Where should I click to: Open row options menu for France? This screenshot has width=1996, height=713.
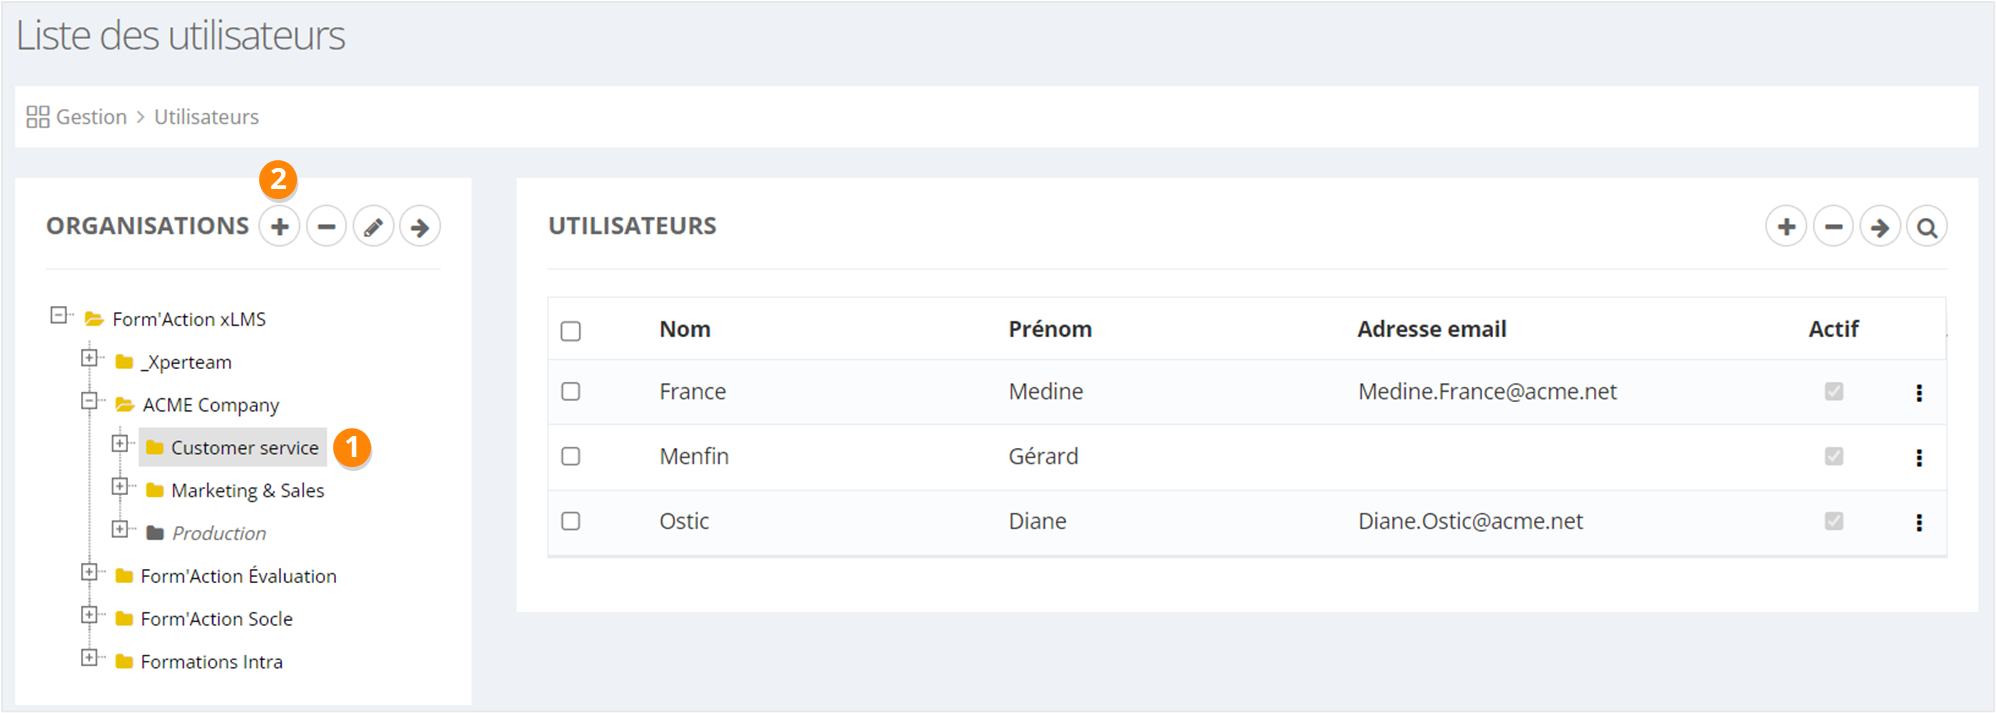coord(1919,393)
